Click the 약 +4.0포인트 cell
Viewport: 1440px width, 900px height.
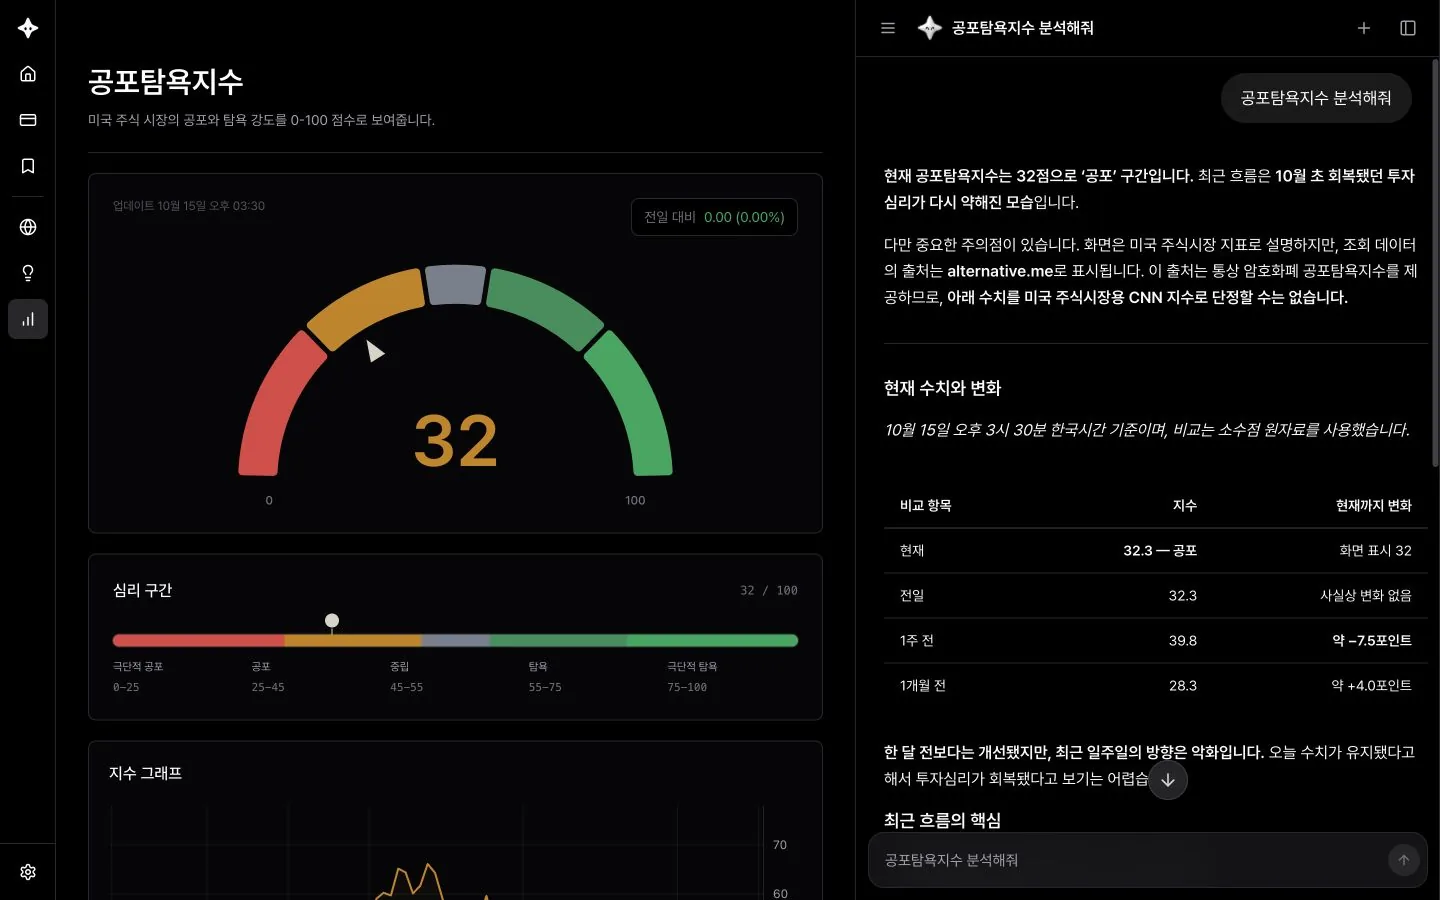pyautogui.click(x=1371, y=685)
